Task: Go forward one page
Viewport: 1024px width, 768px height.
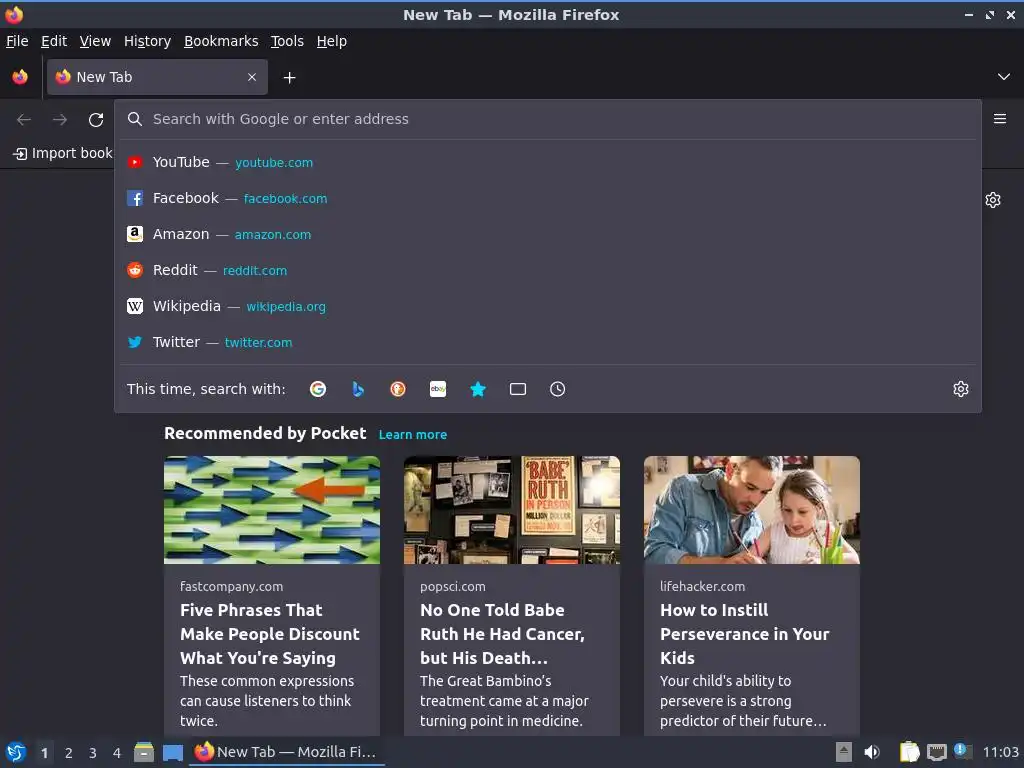Action: (x=60, y=120)
